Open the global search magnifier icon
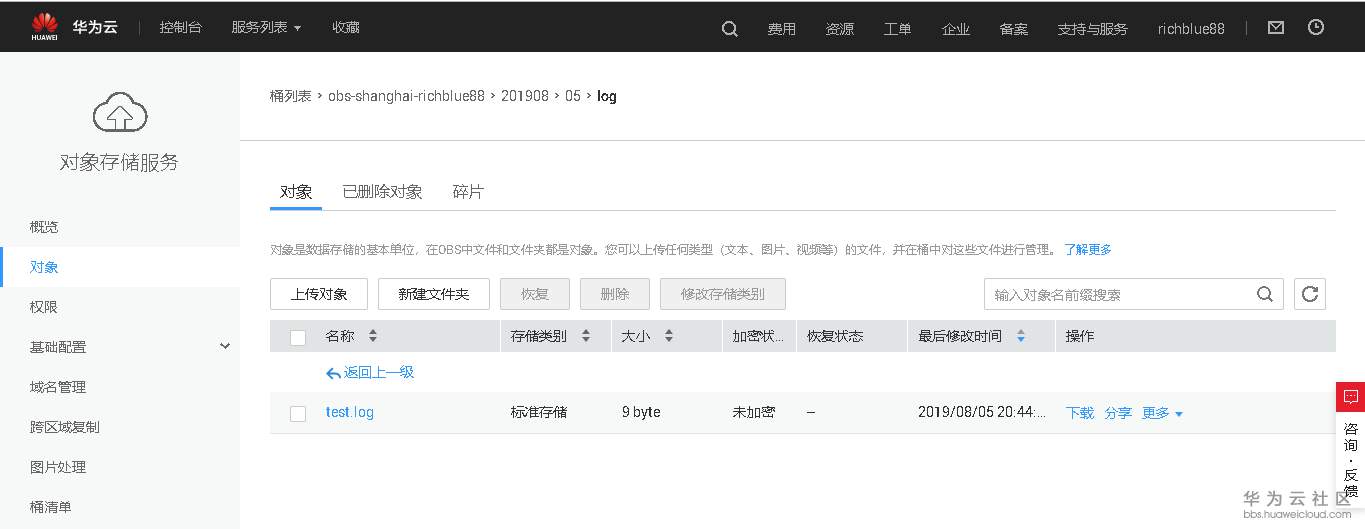The image size is (1365, 529). coord(730,29)
